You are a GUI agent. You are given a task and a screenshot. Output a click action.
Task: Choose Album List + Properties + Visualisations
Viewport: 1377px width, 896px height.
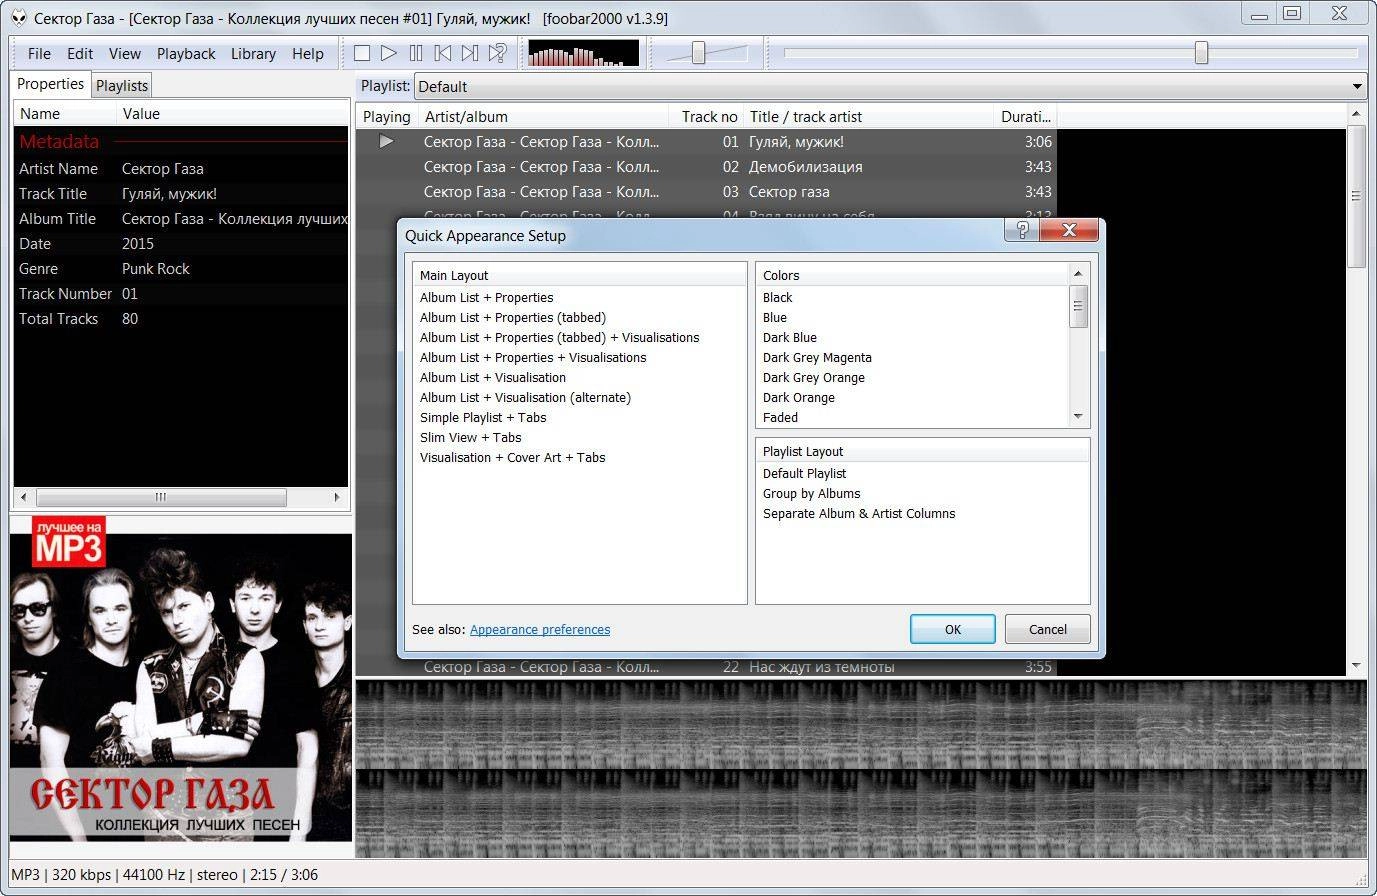pos(533,357)
